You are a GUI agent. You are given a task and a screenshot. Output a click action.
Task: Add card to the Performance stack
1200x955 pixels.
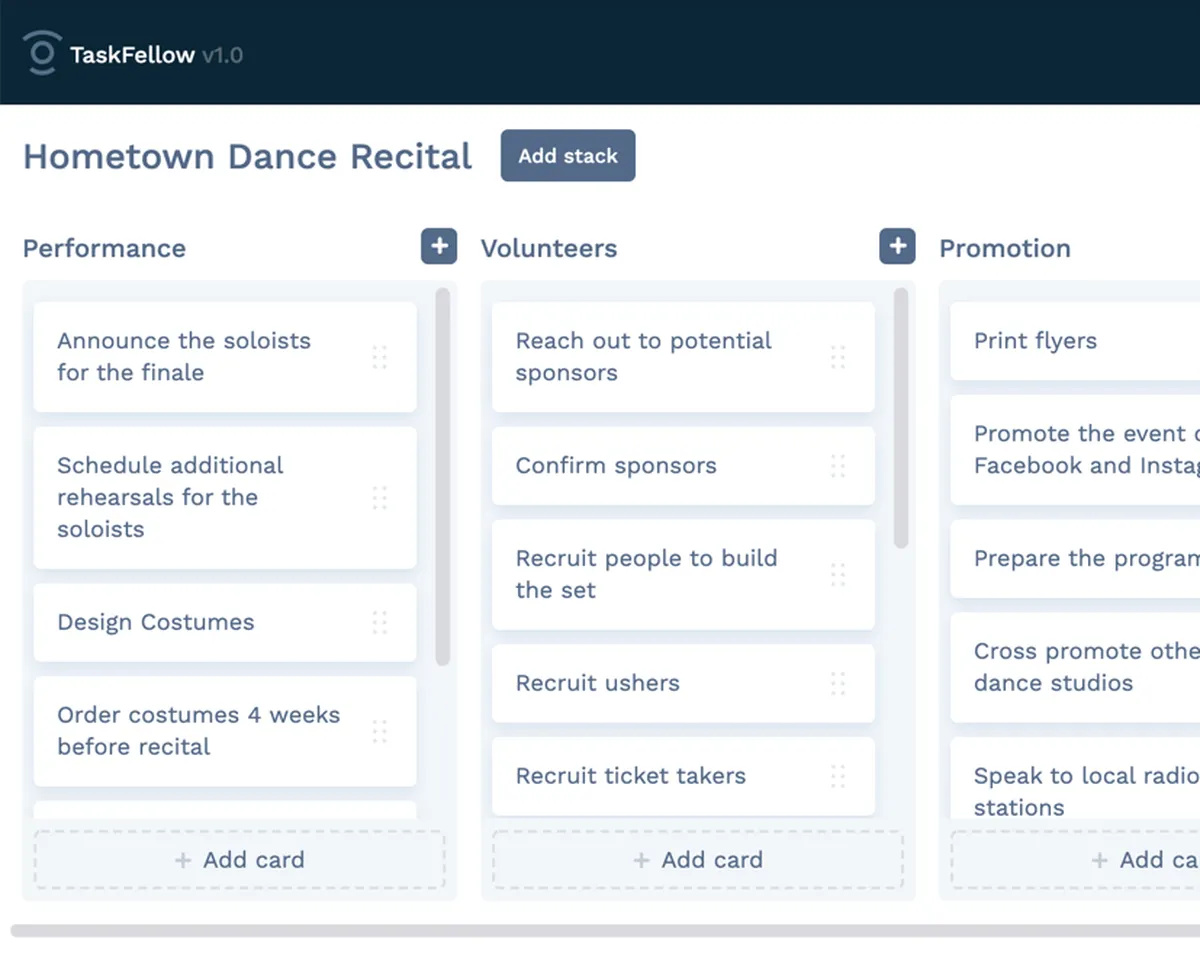[x=240, y=860]
